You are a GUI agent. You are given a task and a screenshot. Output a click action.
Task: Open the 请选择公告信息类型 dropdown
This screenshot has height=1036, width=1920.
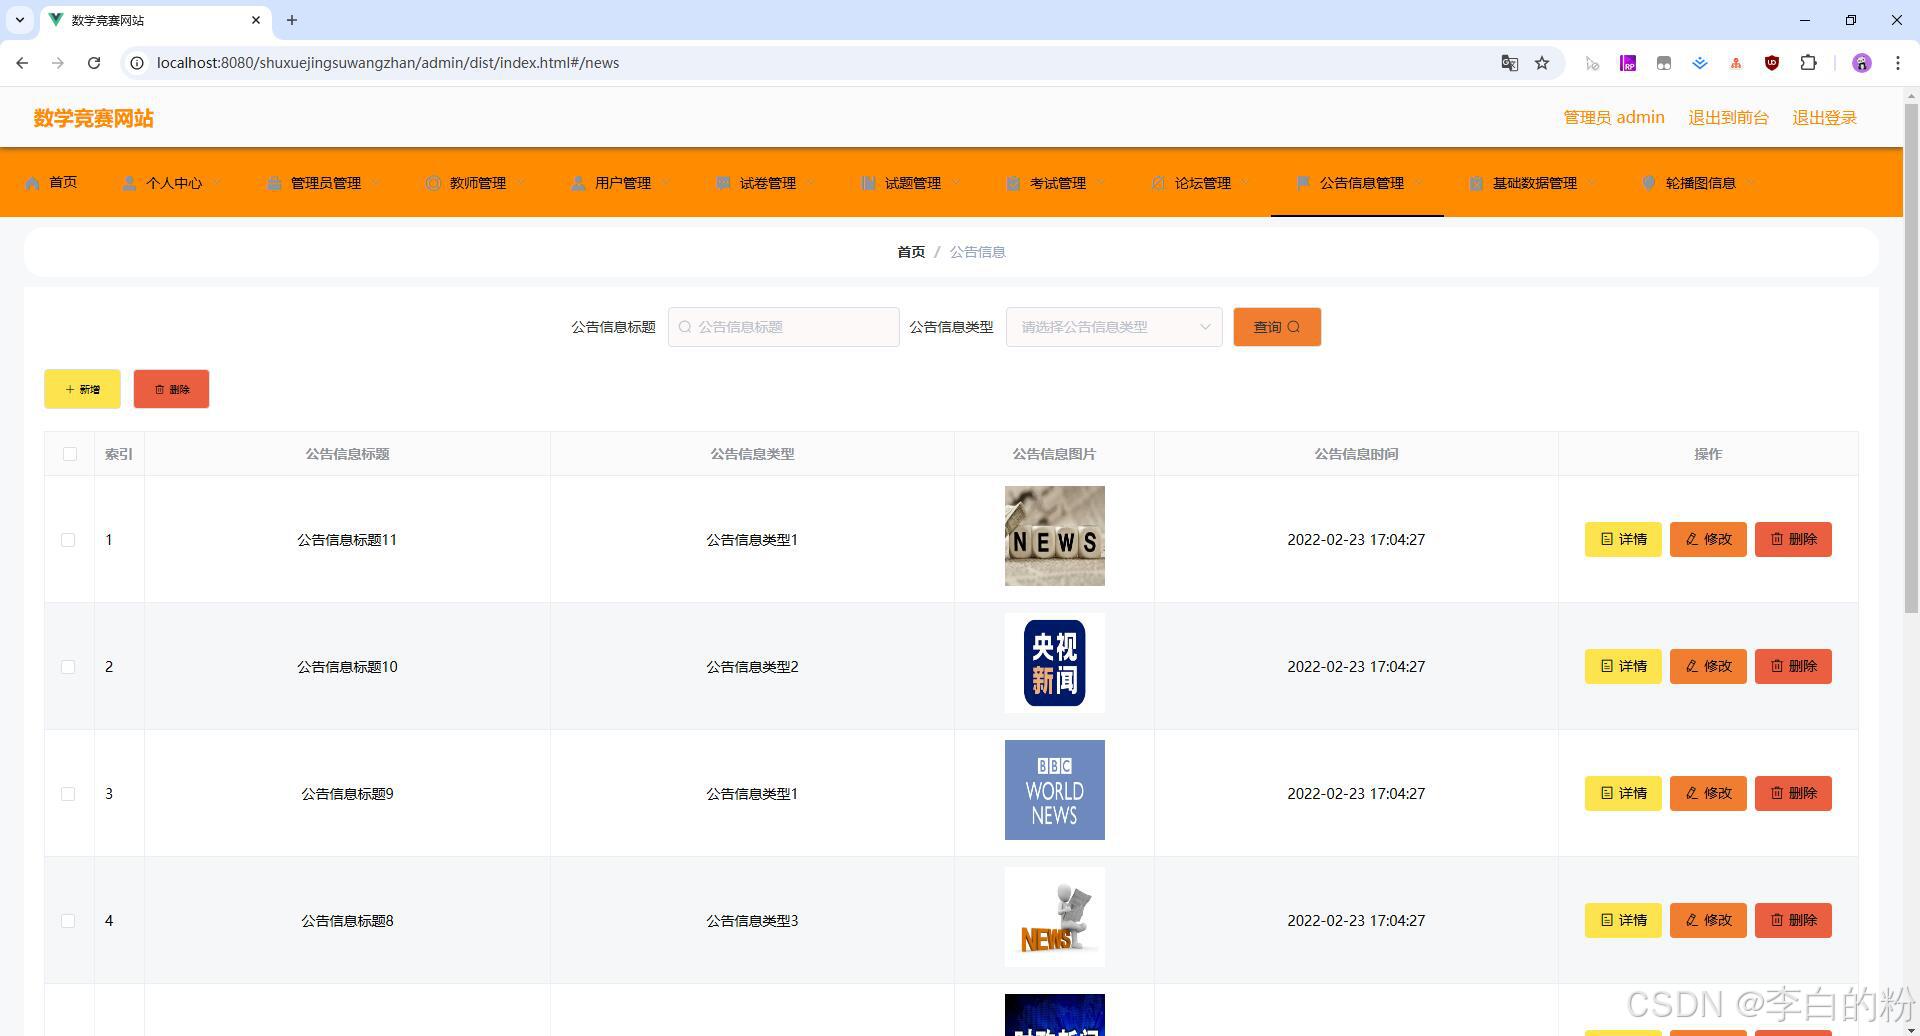point(1114,327)
